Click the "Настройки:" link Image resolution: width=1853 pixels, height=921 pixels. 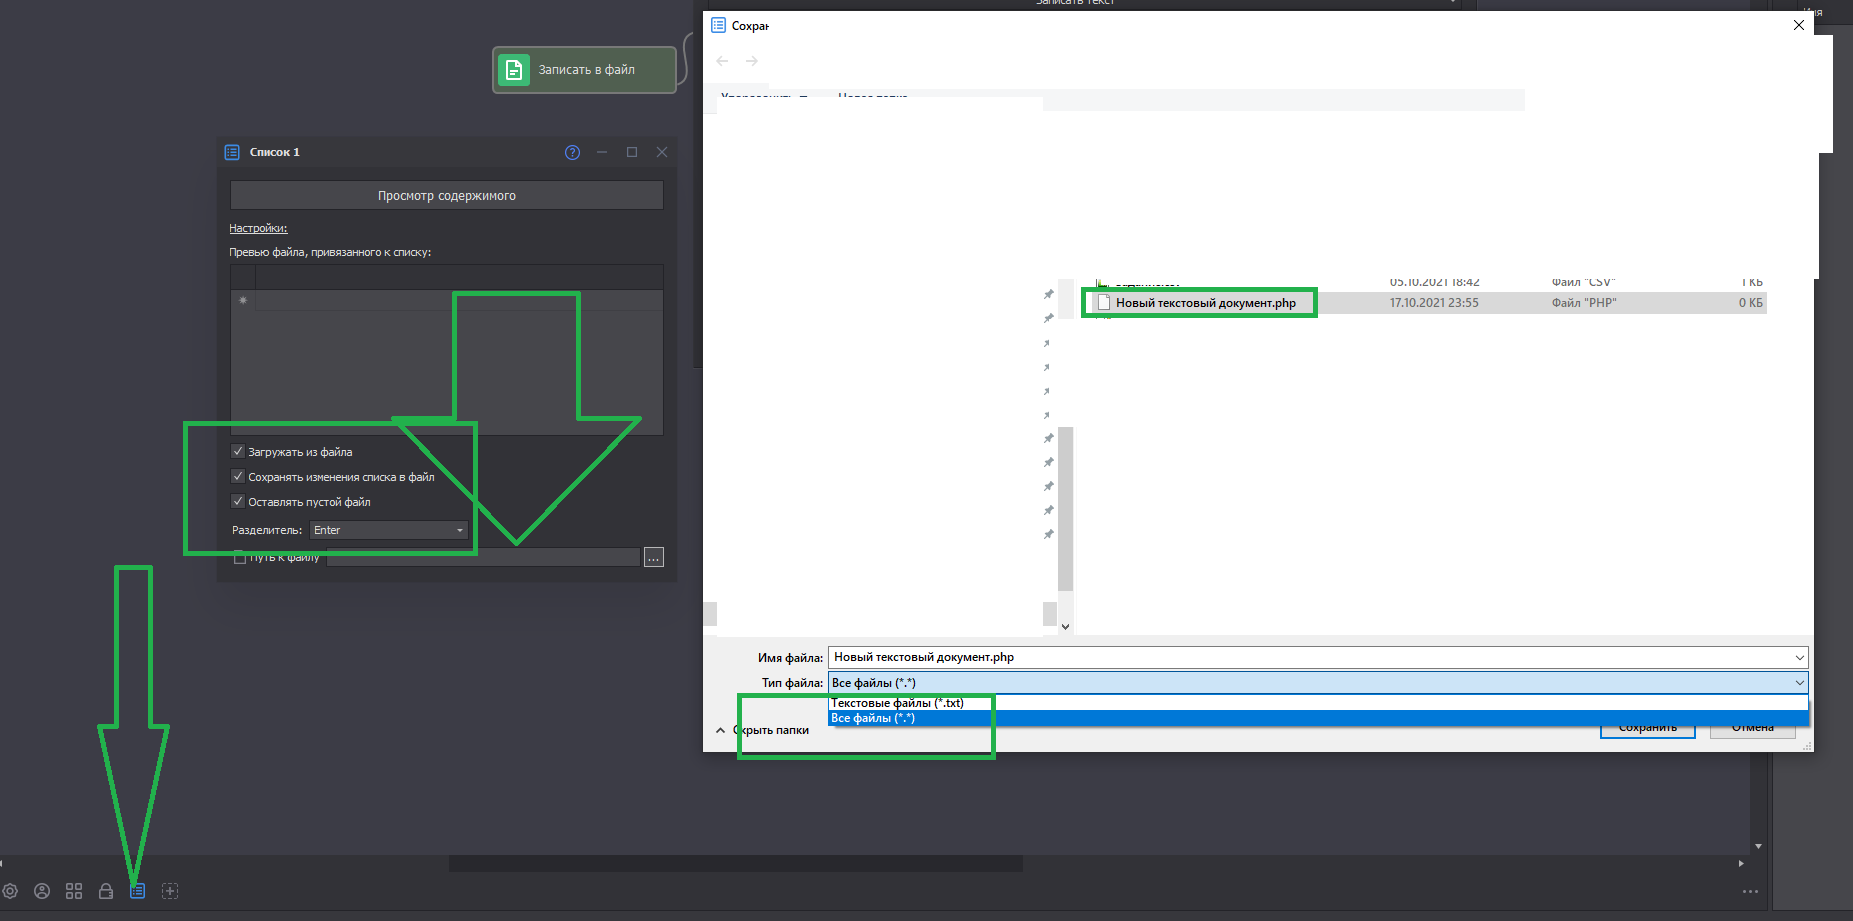click(x=258, y=228)
